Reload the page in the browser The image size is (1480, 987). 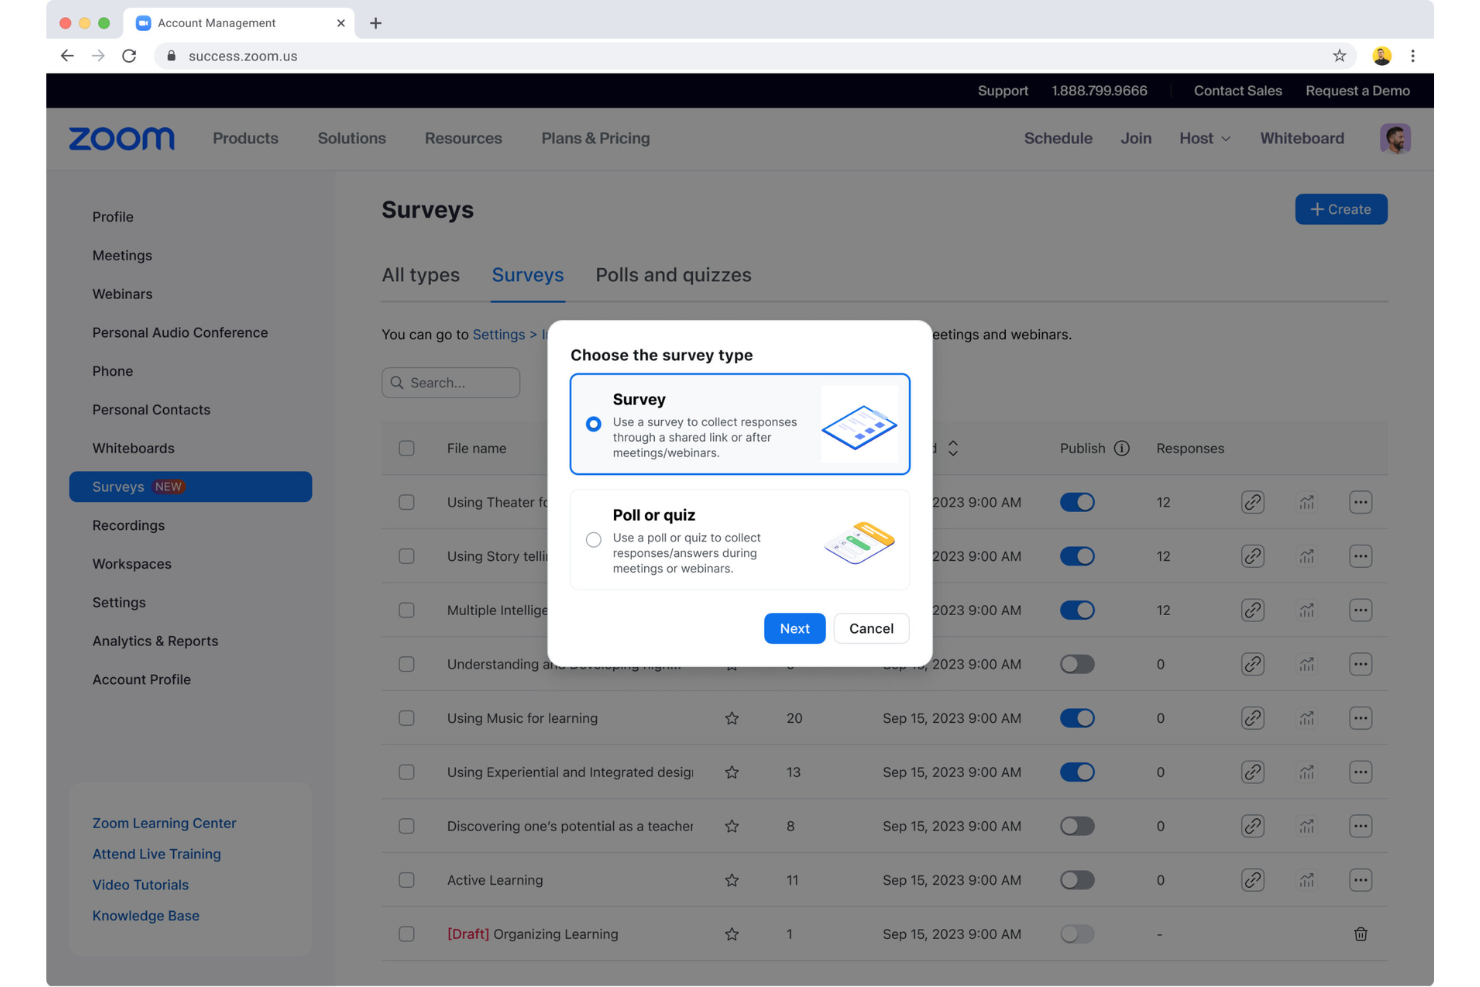pos(129,56)
